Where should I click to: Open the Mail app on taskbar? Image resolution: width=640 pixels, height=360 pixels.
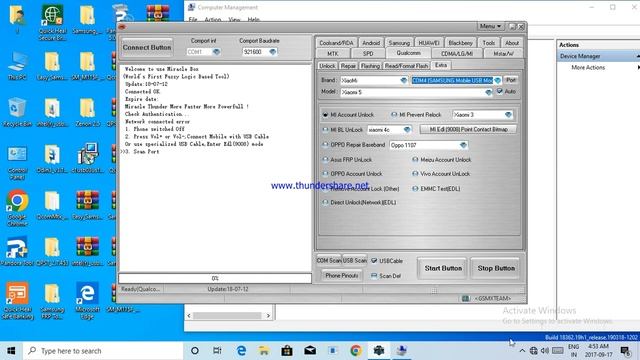point(310,351)
